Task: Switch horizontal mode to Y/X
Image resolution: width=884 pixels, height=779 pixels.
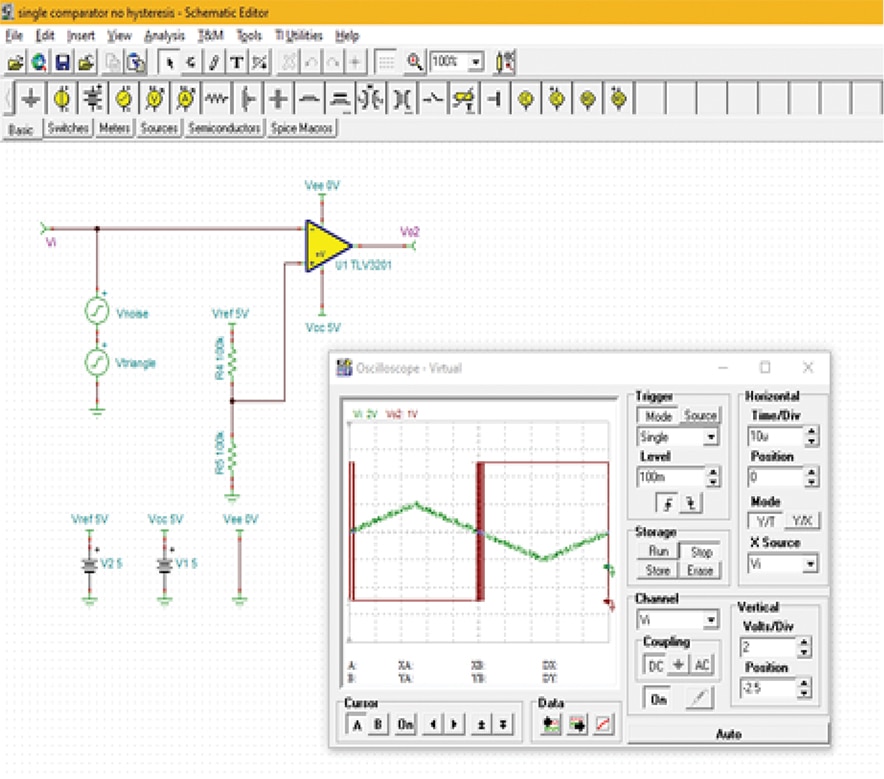Action: [x=801, y=521]
